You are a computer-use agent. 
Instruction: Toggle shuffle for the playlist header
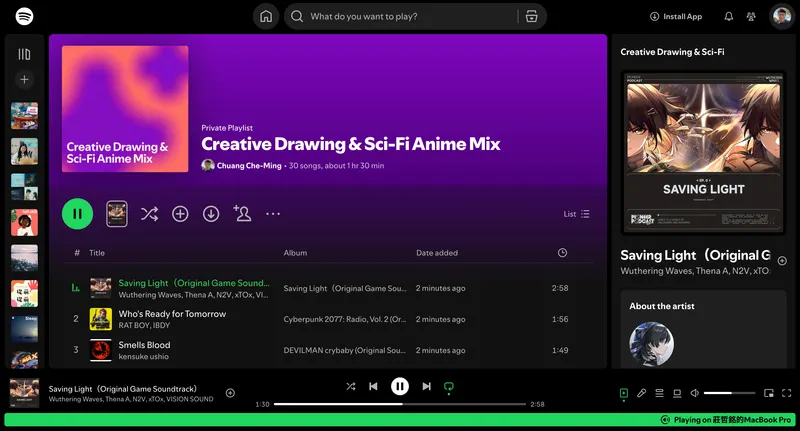point(149,214)
